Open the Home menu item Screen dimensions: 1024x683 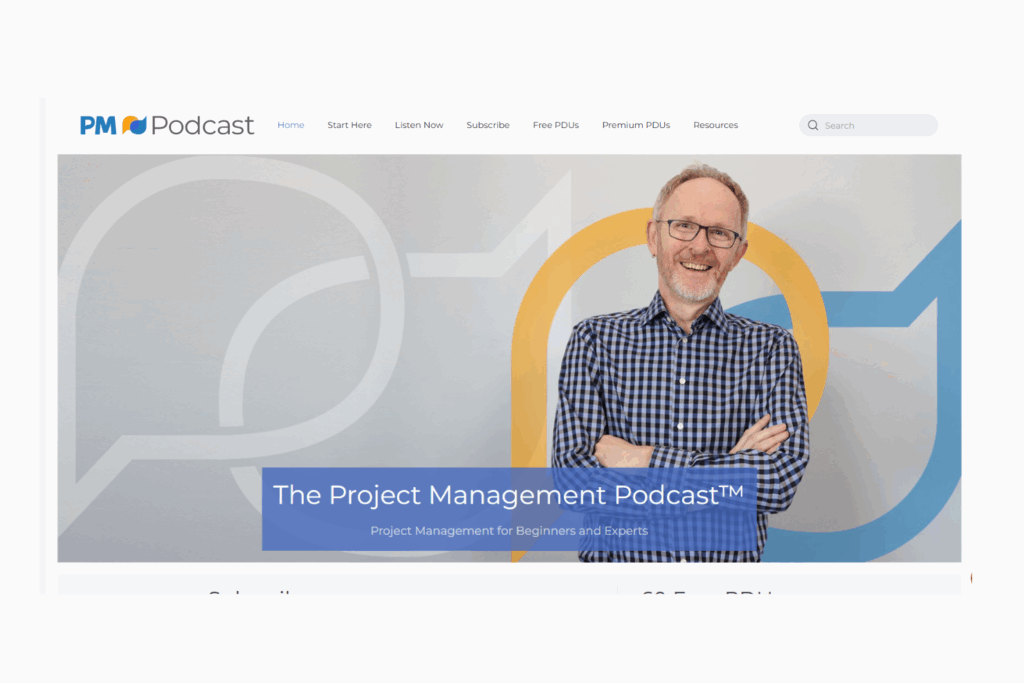(291, 125)
